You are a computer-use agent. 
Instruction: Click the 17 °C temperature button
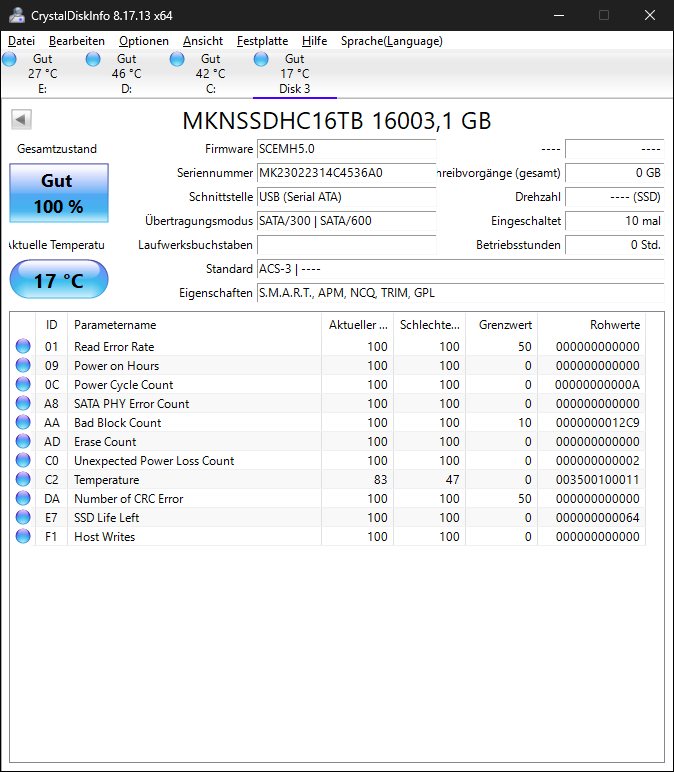[59, 279]
